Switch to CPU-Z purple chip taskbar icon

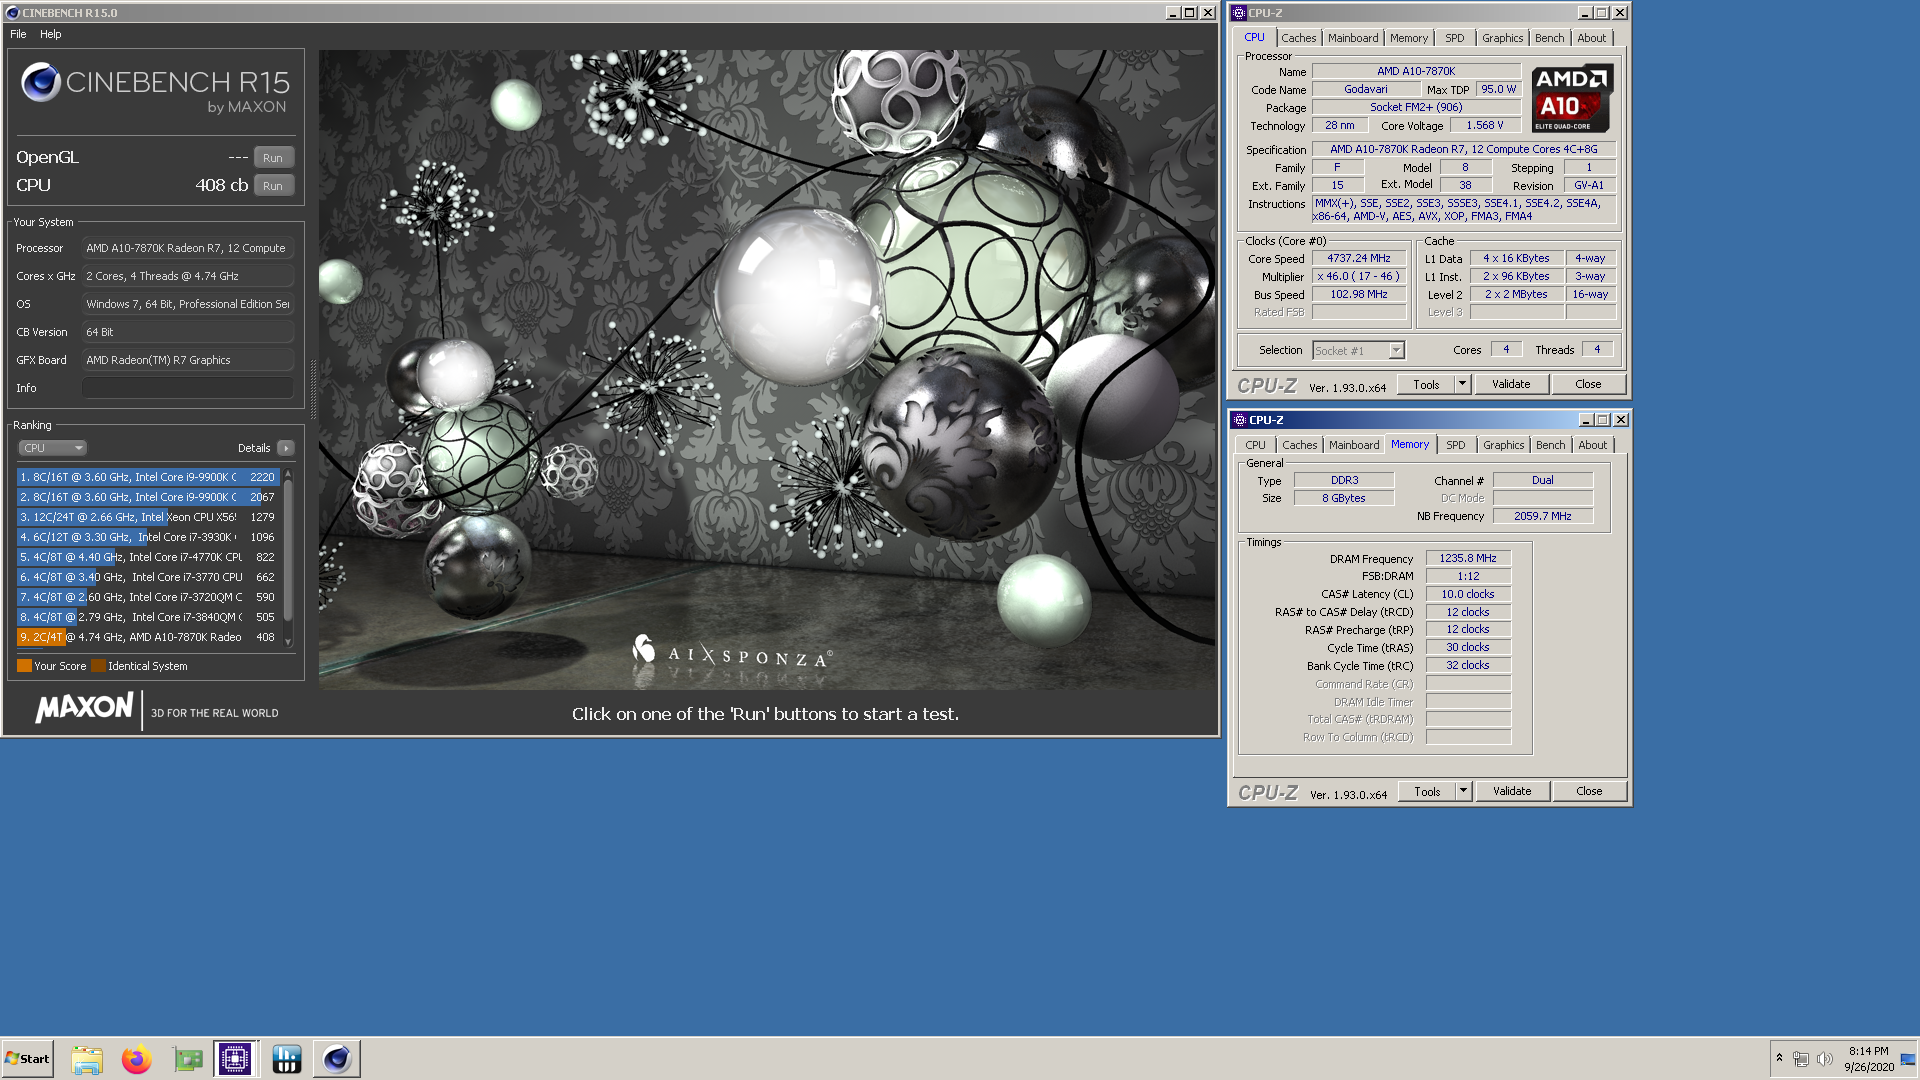235,1060
